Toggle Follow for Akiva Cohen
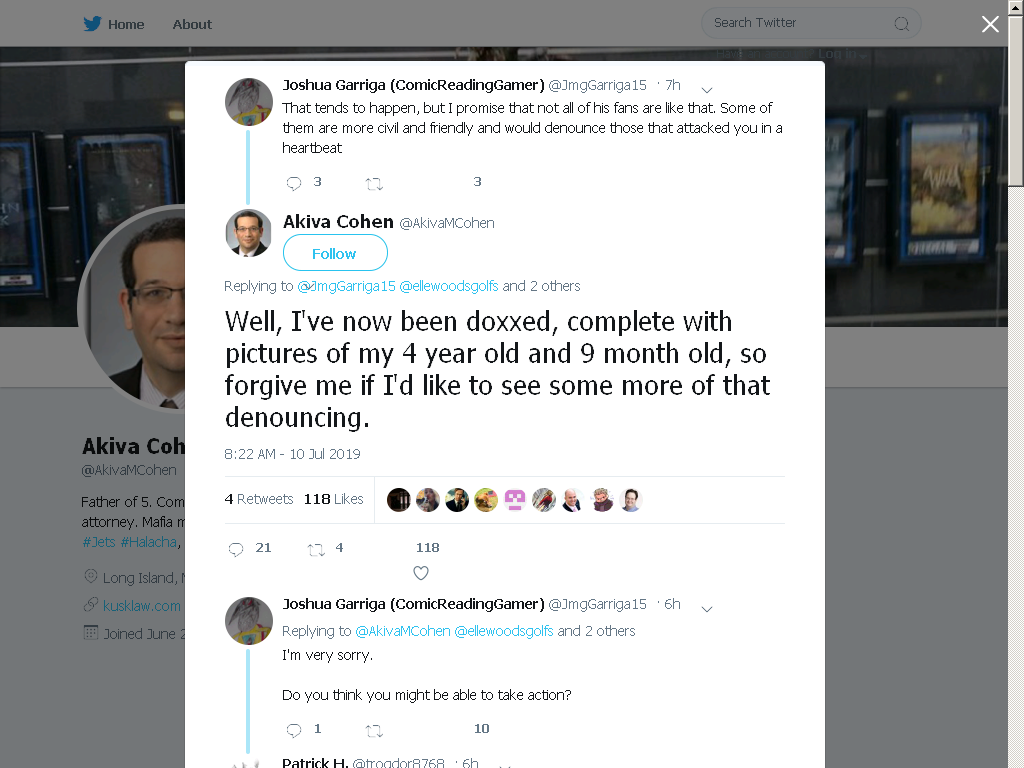 335,253
